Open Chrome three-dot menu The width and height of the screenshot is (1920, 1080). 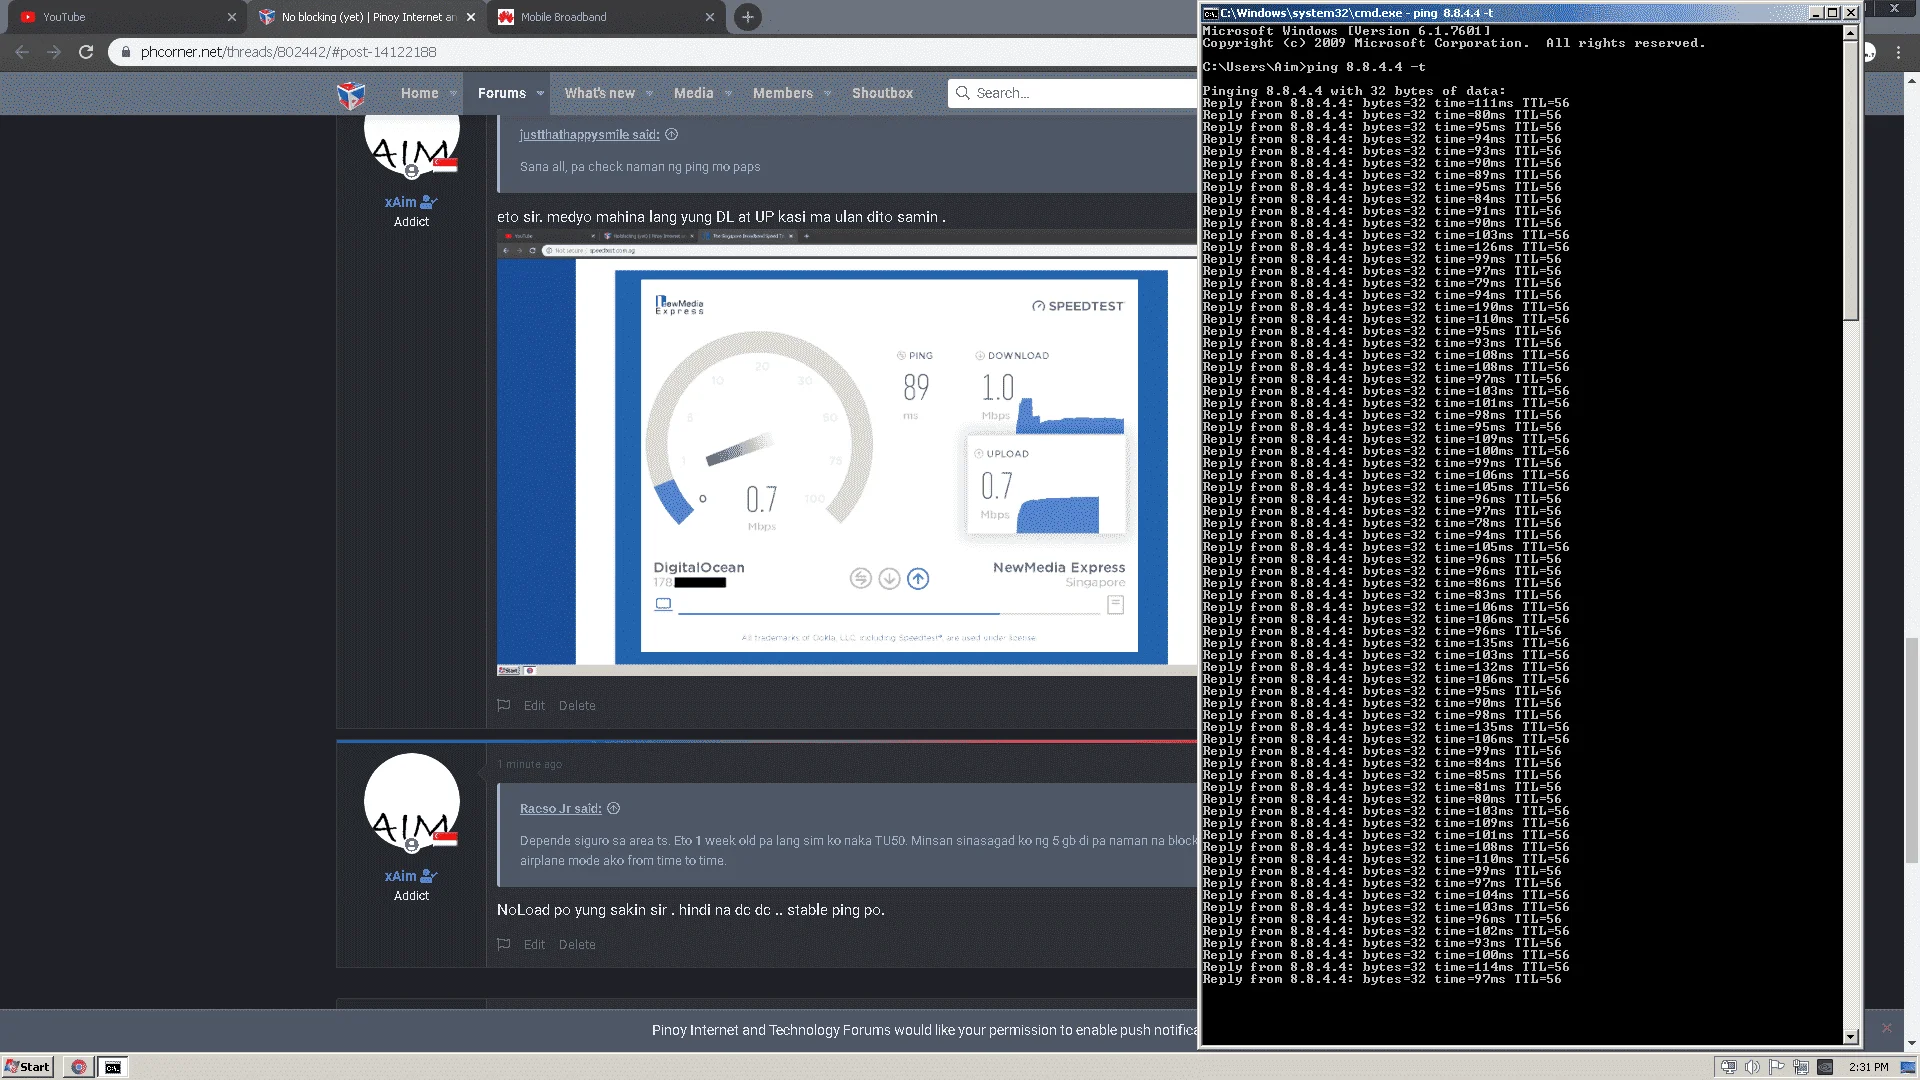pos(1898,52)
